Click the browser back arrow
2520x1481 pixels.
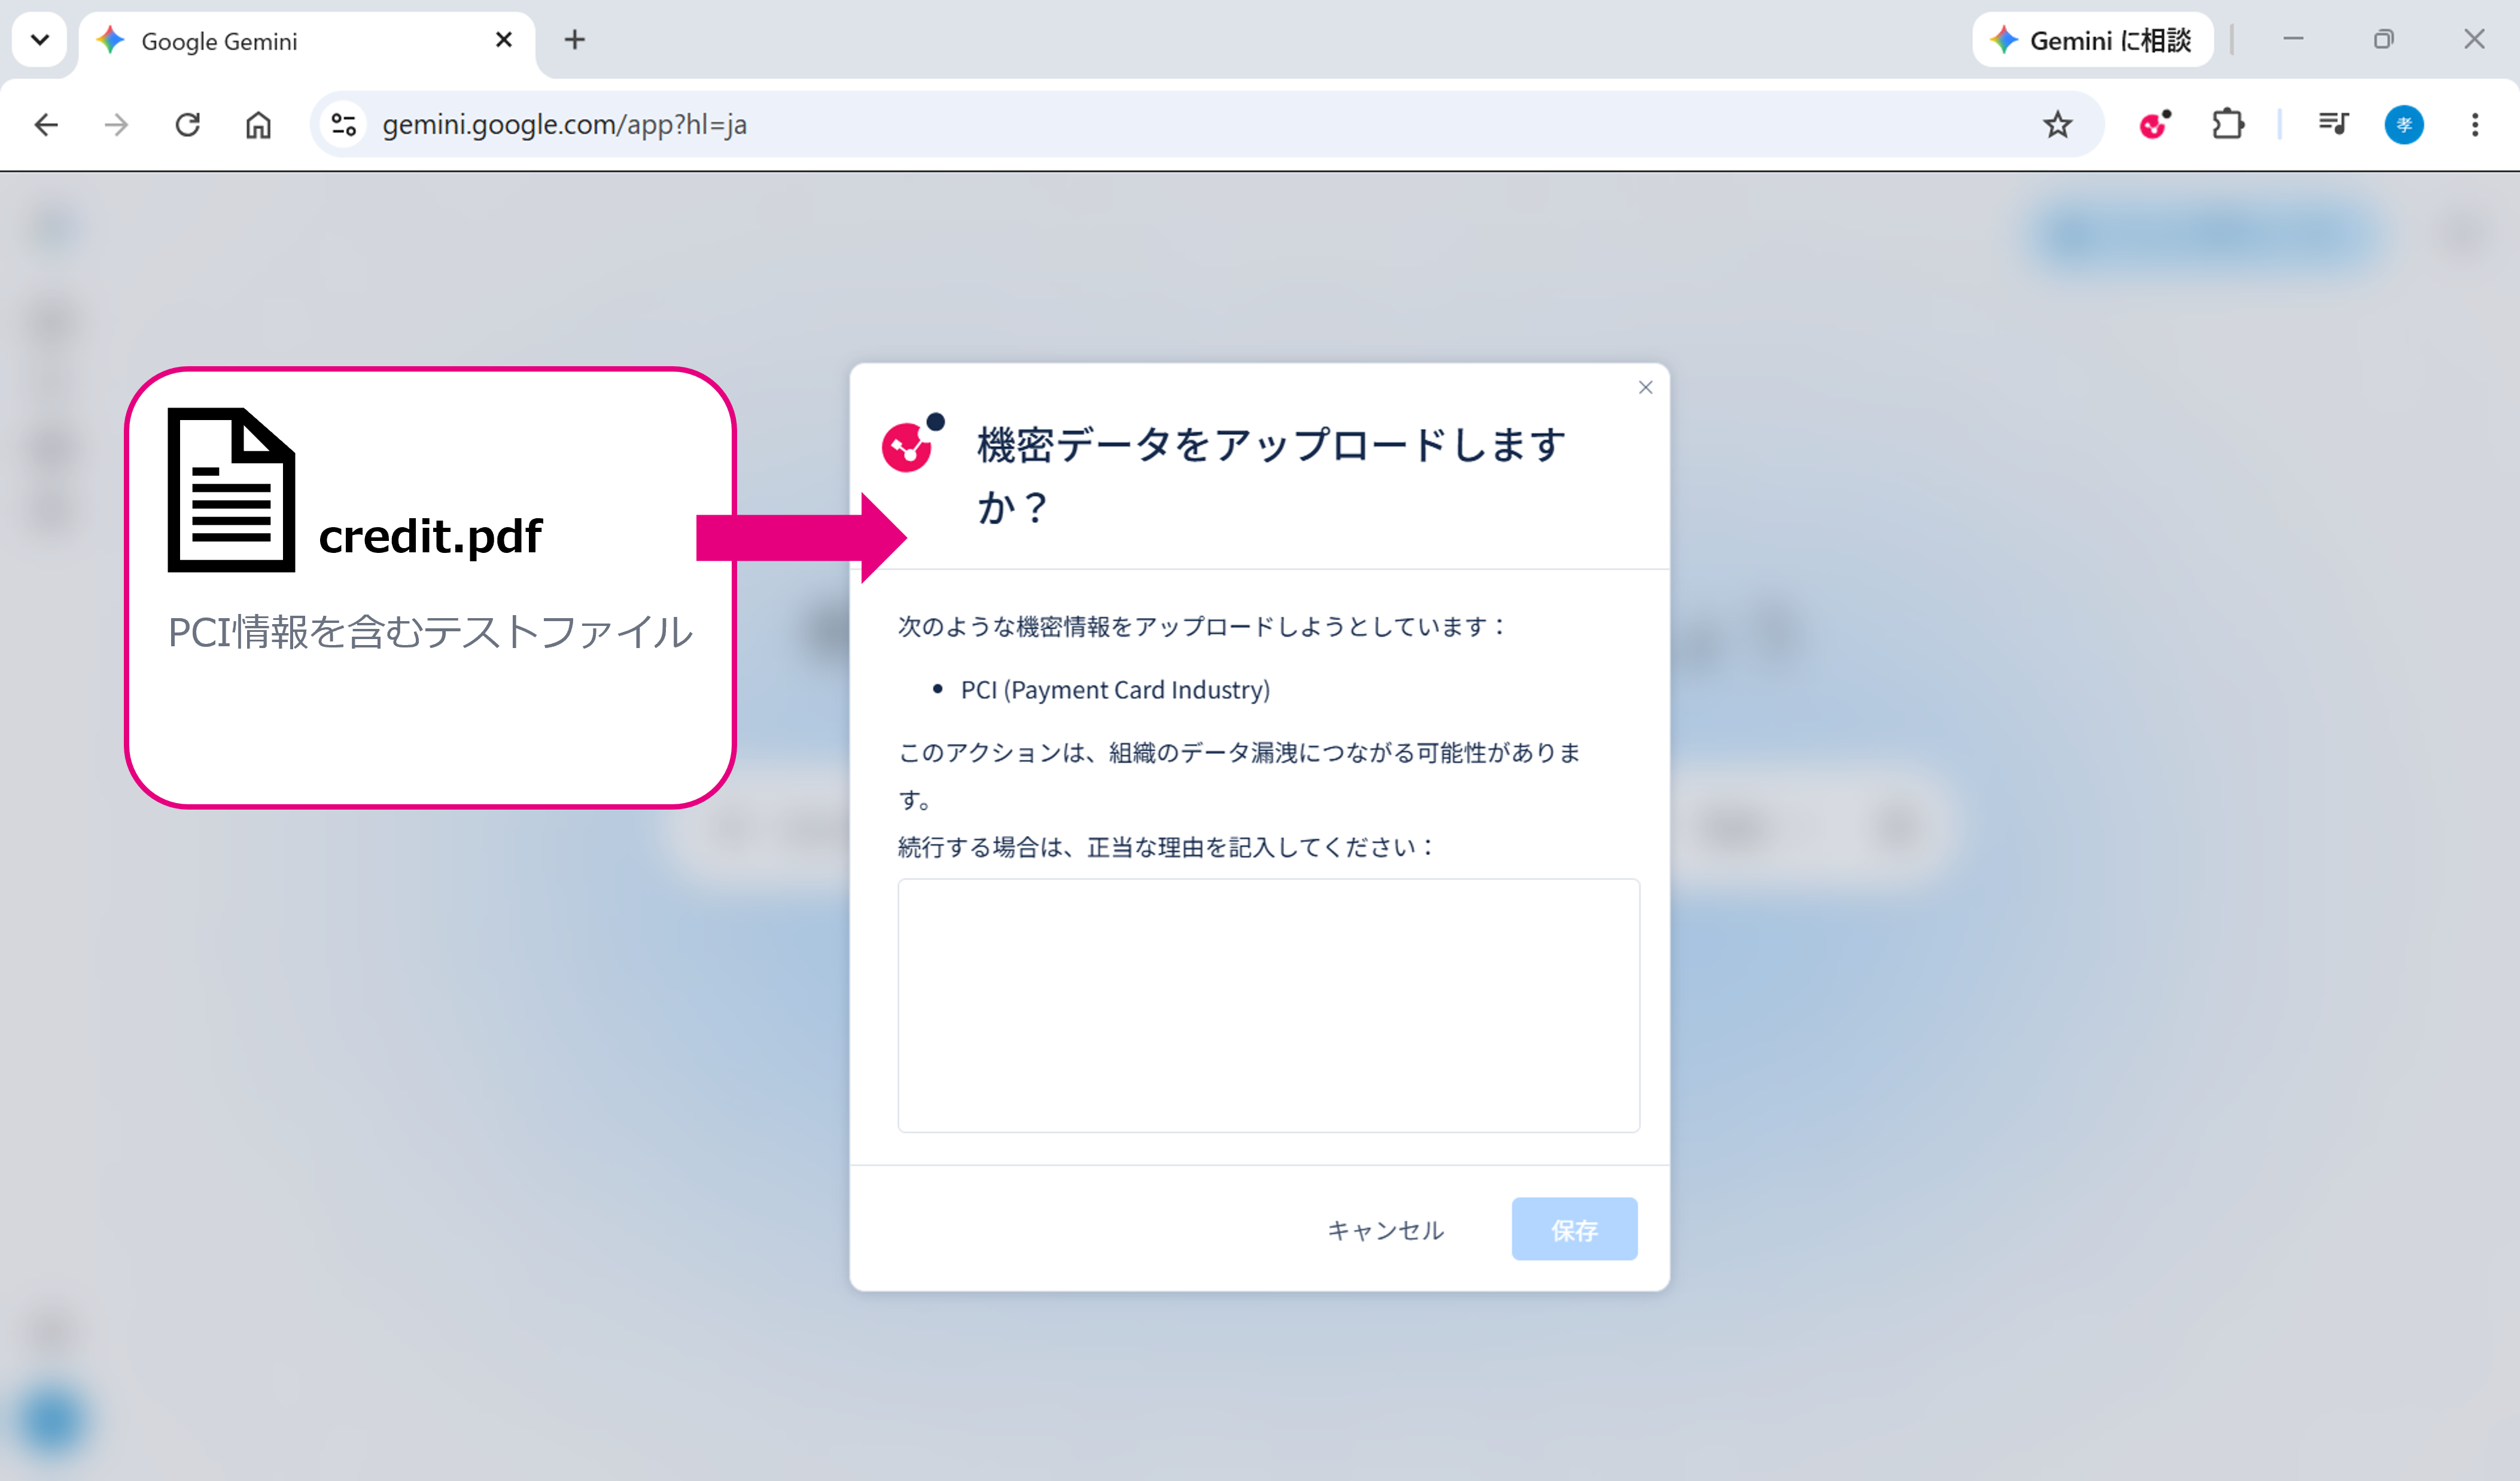[46, 125]
